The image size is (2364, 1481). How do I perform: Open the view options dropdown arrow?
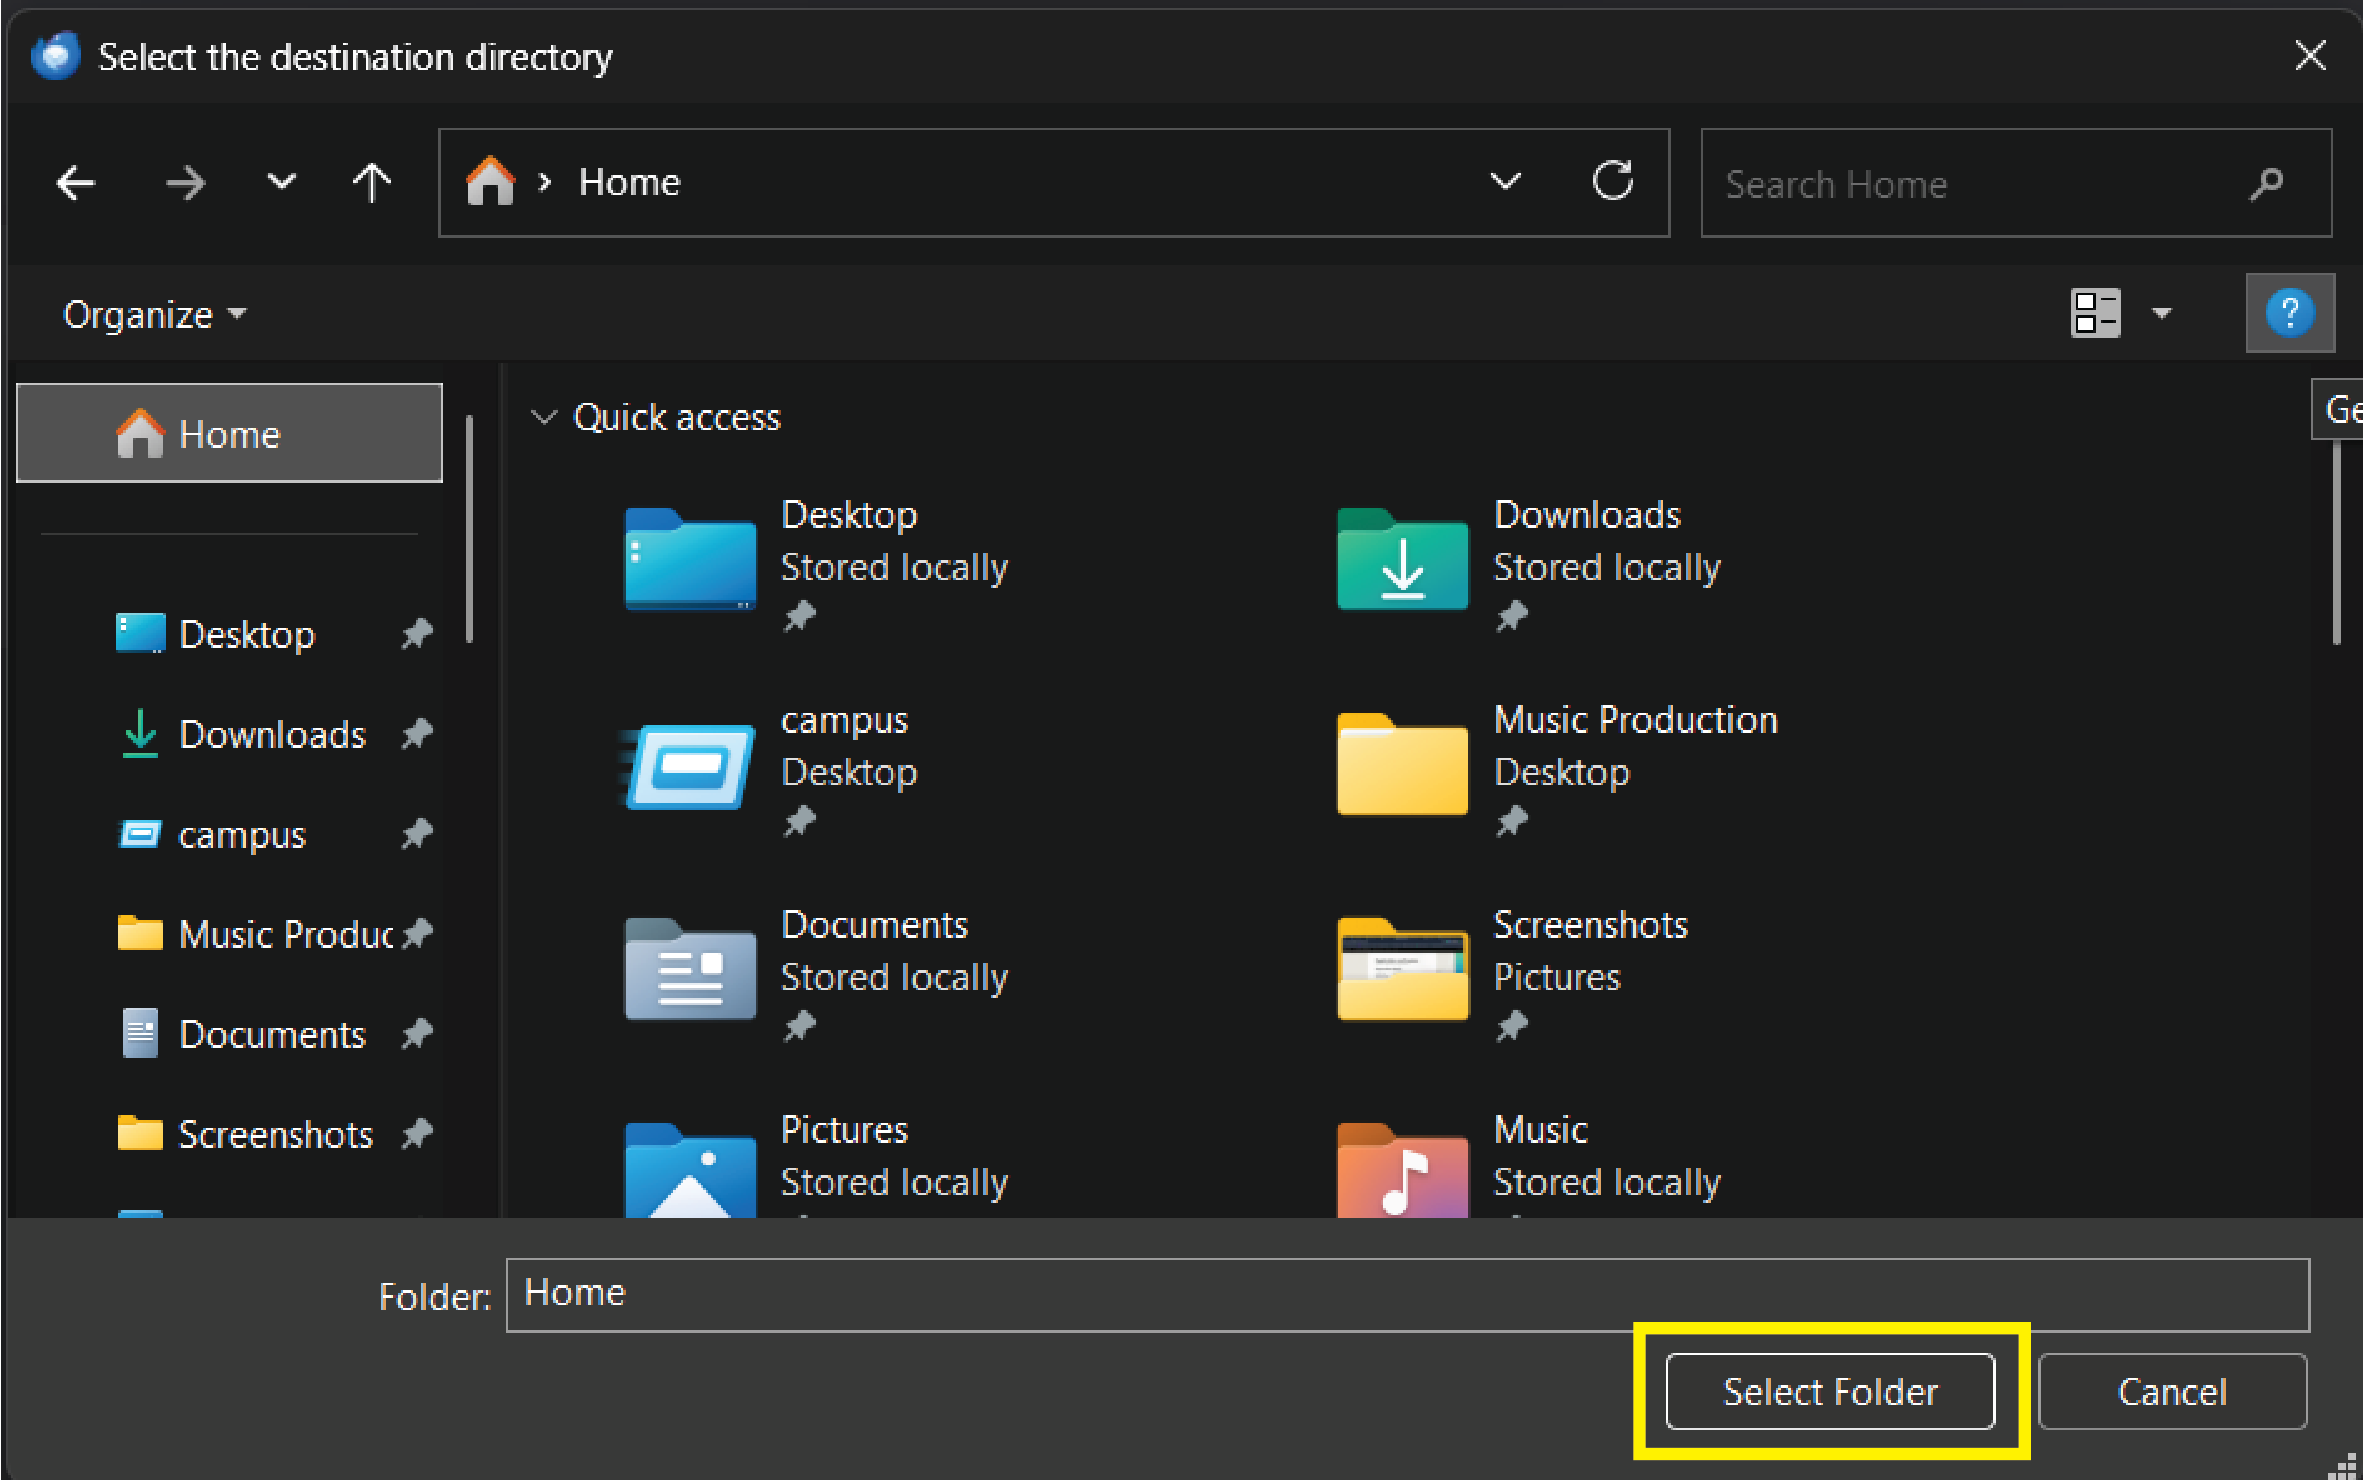2162,314
